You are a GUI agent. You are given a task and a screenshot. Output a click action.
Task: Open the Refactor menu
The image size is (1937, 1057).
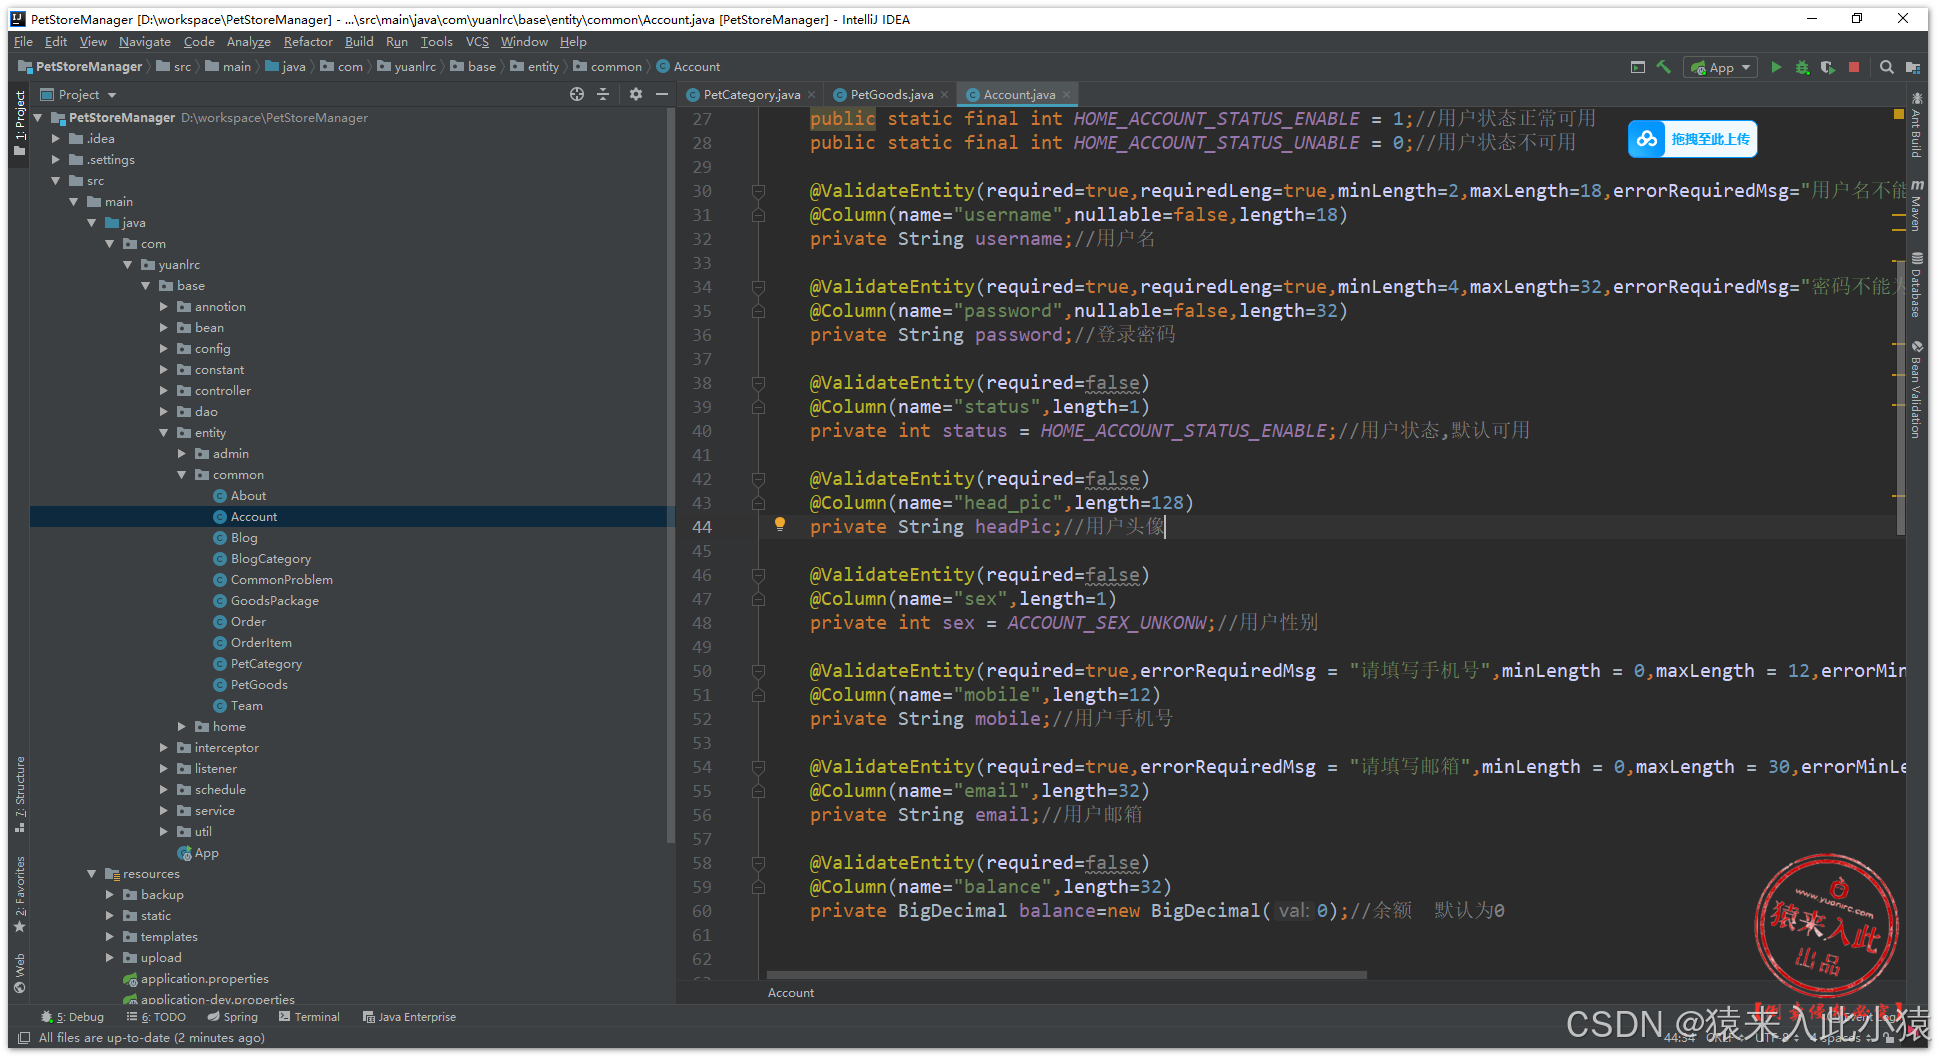tap(308, 42)
